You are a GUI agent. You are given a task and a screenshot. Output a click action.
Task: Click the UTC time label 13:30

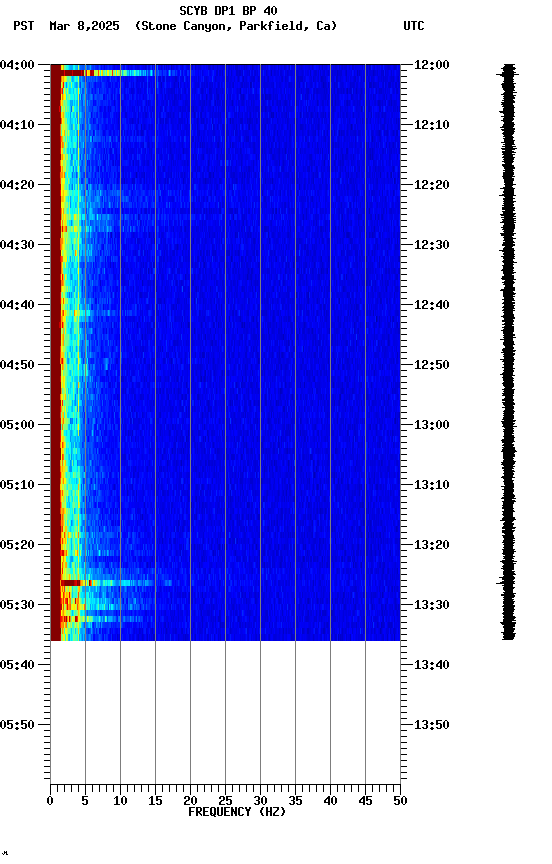click(x=432, y=606)
